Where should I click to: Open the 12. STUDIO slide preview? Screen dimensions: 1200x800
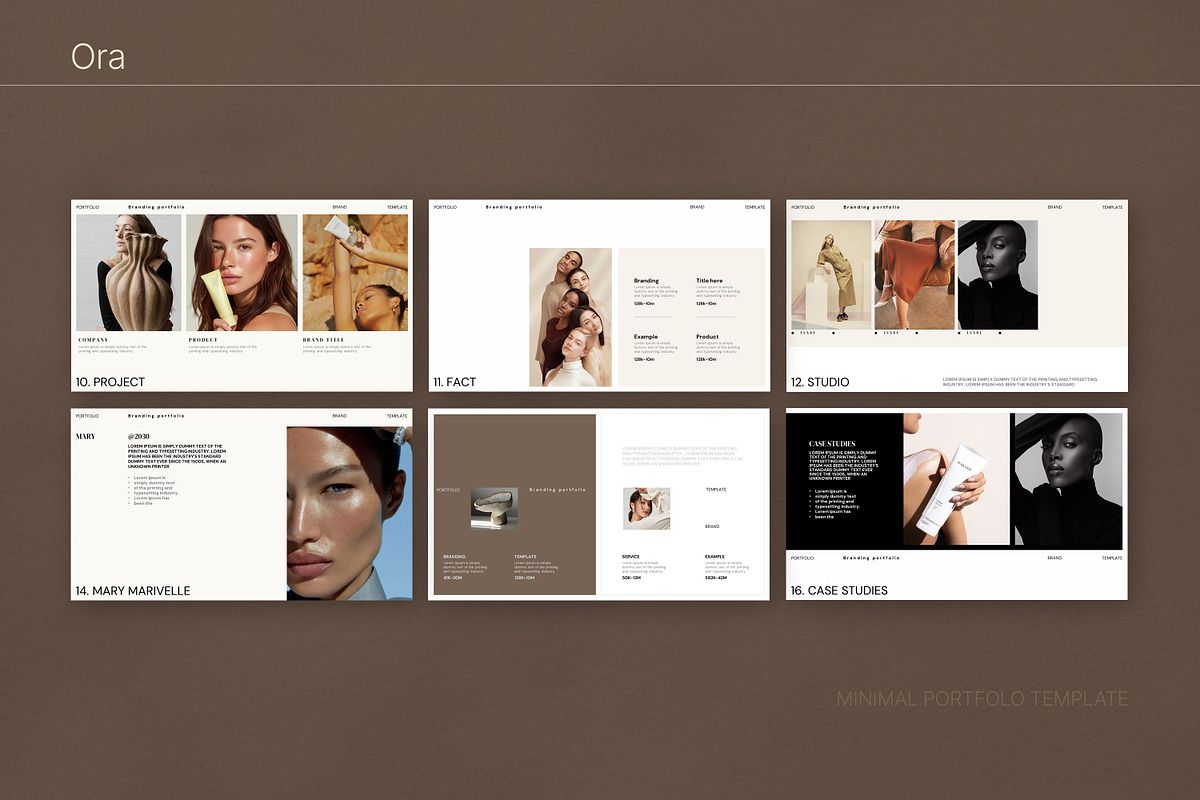click(x=957, y=295)
